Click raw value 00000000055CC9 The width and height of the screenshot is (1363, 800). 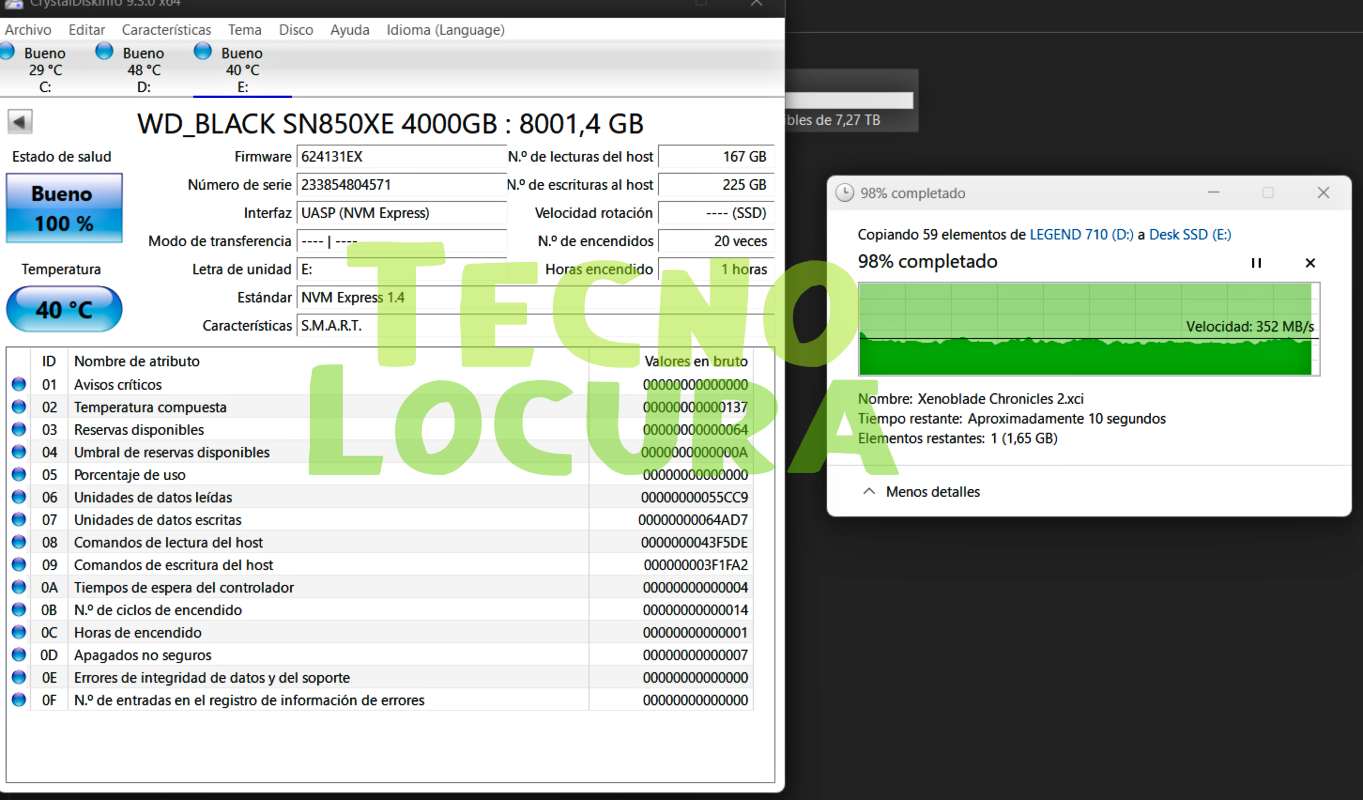click(695, 497)
